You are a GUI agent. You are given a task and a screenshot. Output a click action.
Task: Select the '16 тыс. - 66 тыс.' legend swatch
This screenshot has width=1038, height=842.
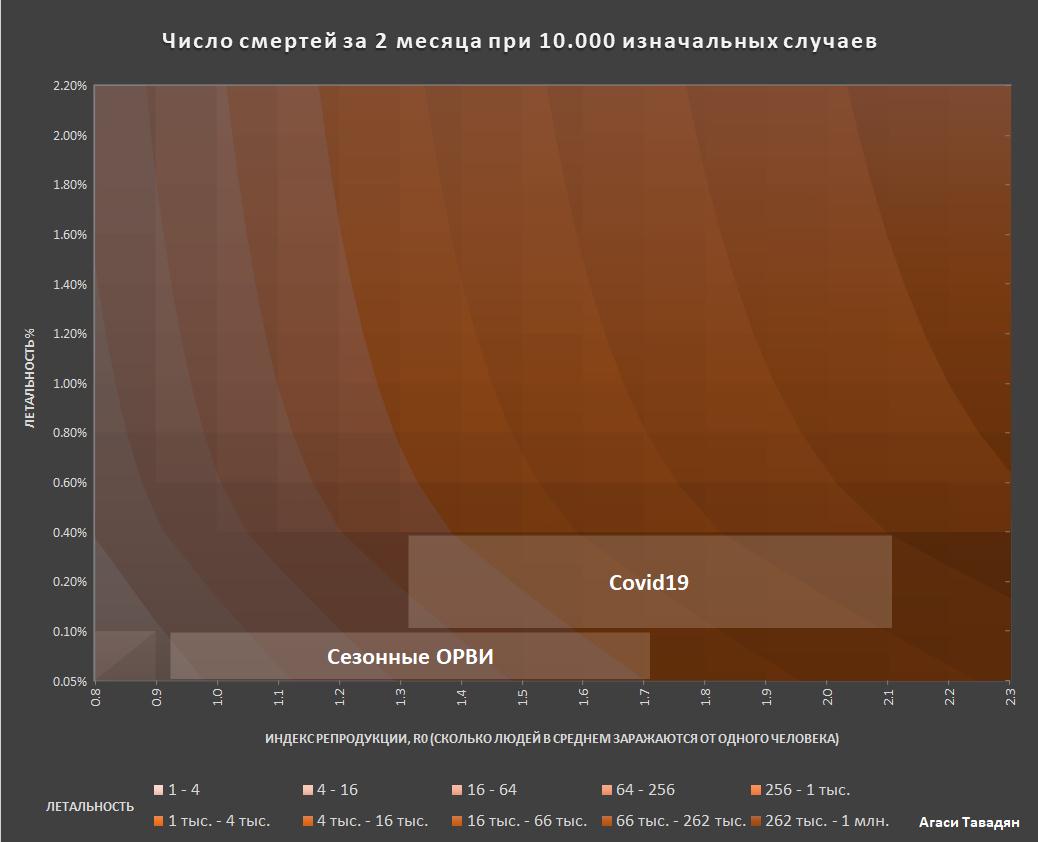(457, 821)
